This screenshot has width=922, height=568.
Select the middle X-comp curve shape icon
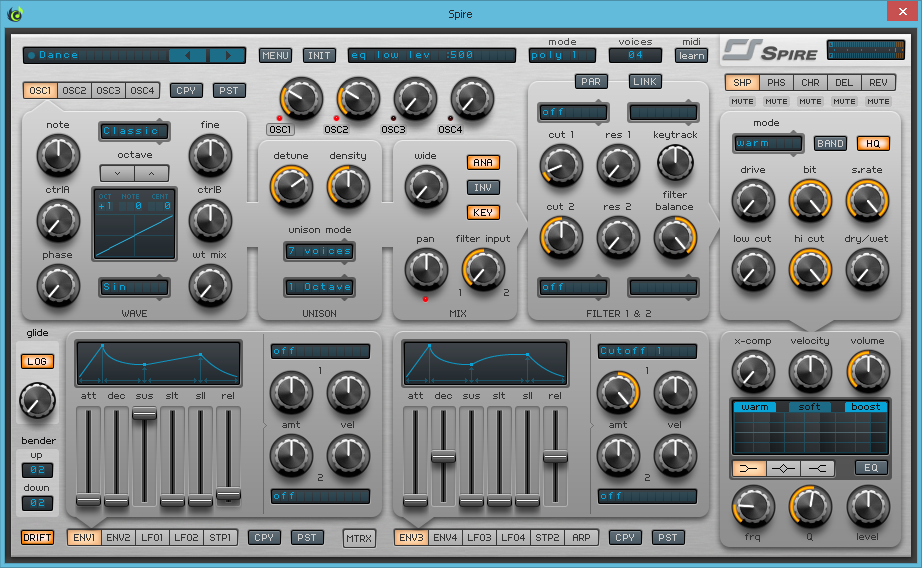tap(783, 468)
